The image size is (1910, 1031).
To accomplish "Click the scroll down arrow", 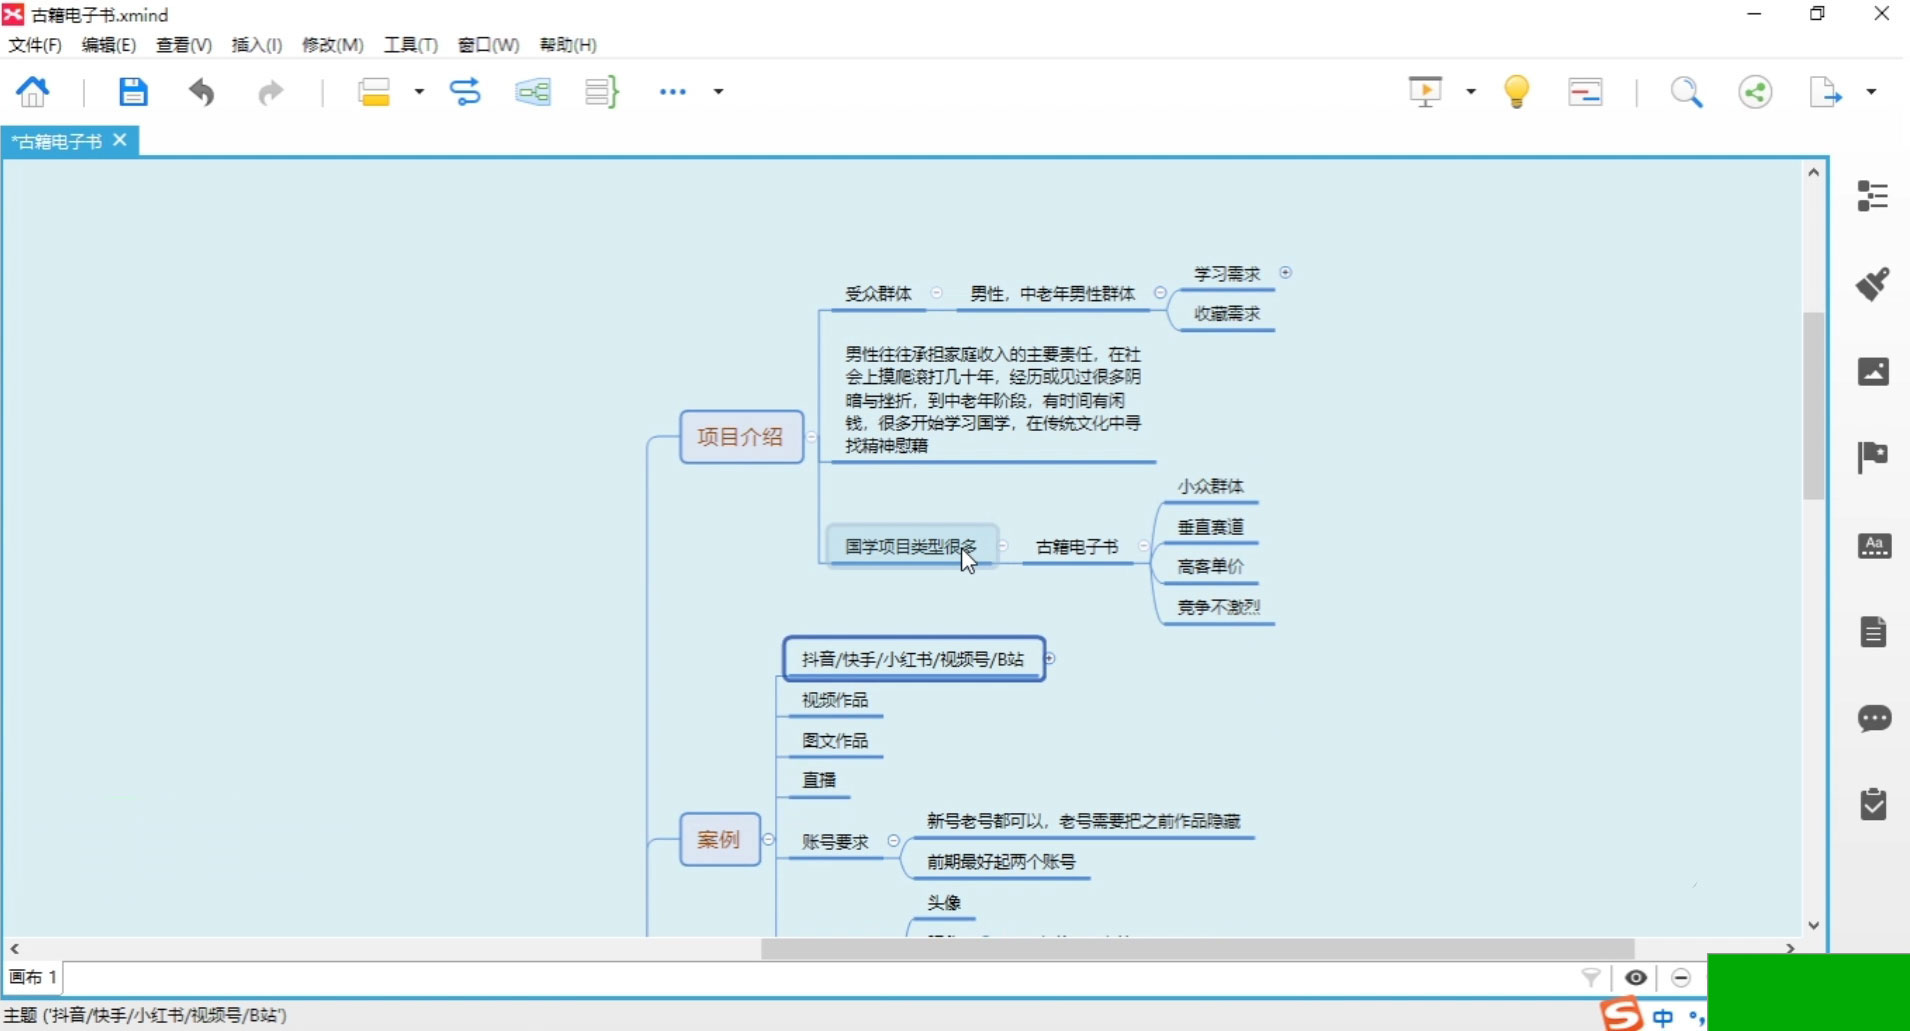I will [1813, 925].
